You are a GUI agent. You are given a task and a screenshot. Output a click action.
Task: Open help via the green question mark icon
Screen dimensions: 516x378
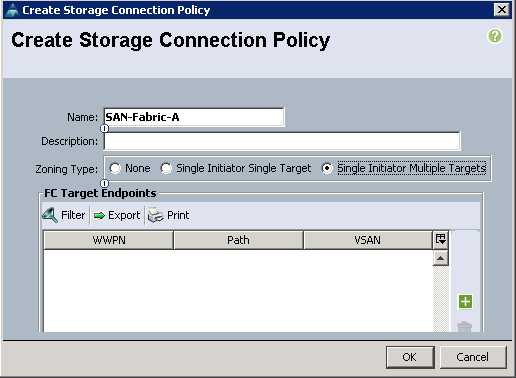point(495,36)
